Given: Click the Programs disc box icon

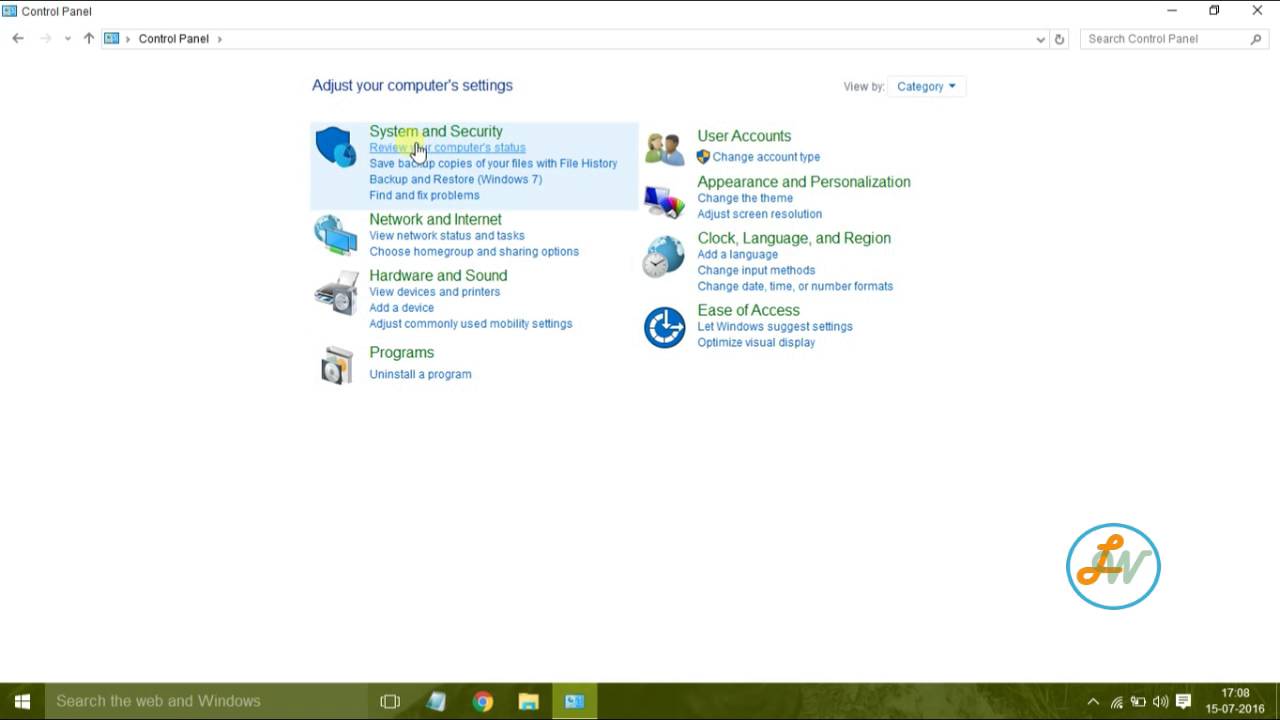Looking at the screenshot, I should pyautogui.click(x=336, y=365).
